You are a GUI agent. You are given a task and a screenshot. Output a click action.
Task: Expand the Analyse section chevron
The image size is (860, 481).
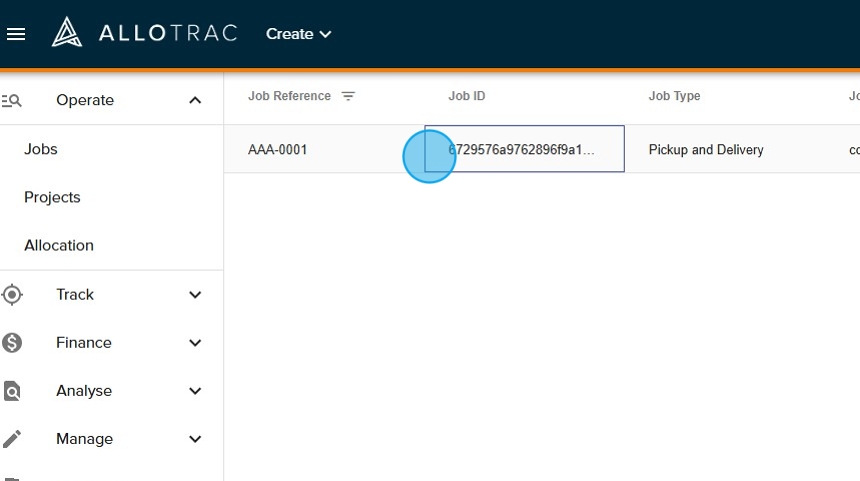(x=195, y=391)
